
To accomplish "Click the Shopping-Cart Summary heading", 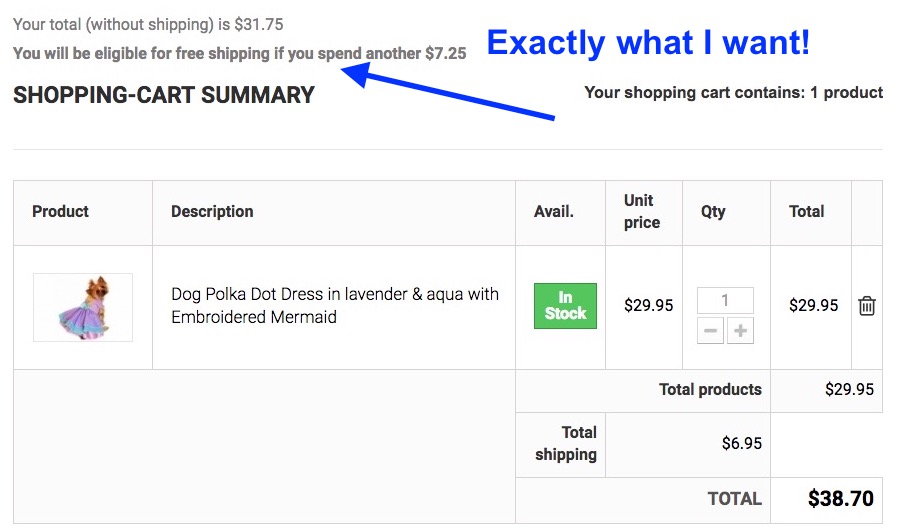I will coord(164,95).
